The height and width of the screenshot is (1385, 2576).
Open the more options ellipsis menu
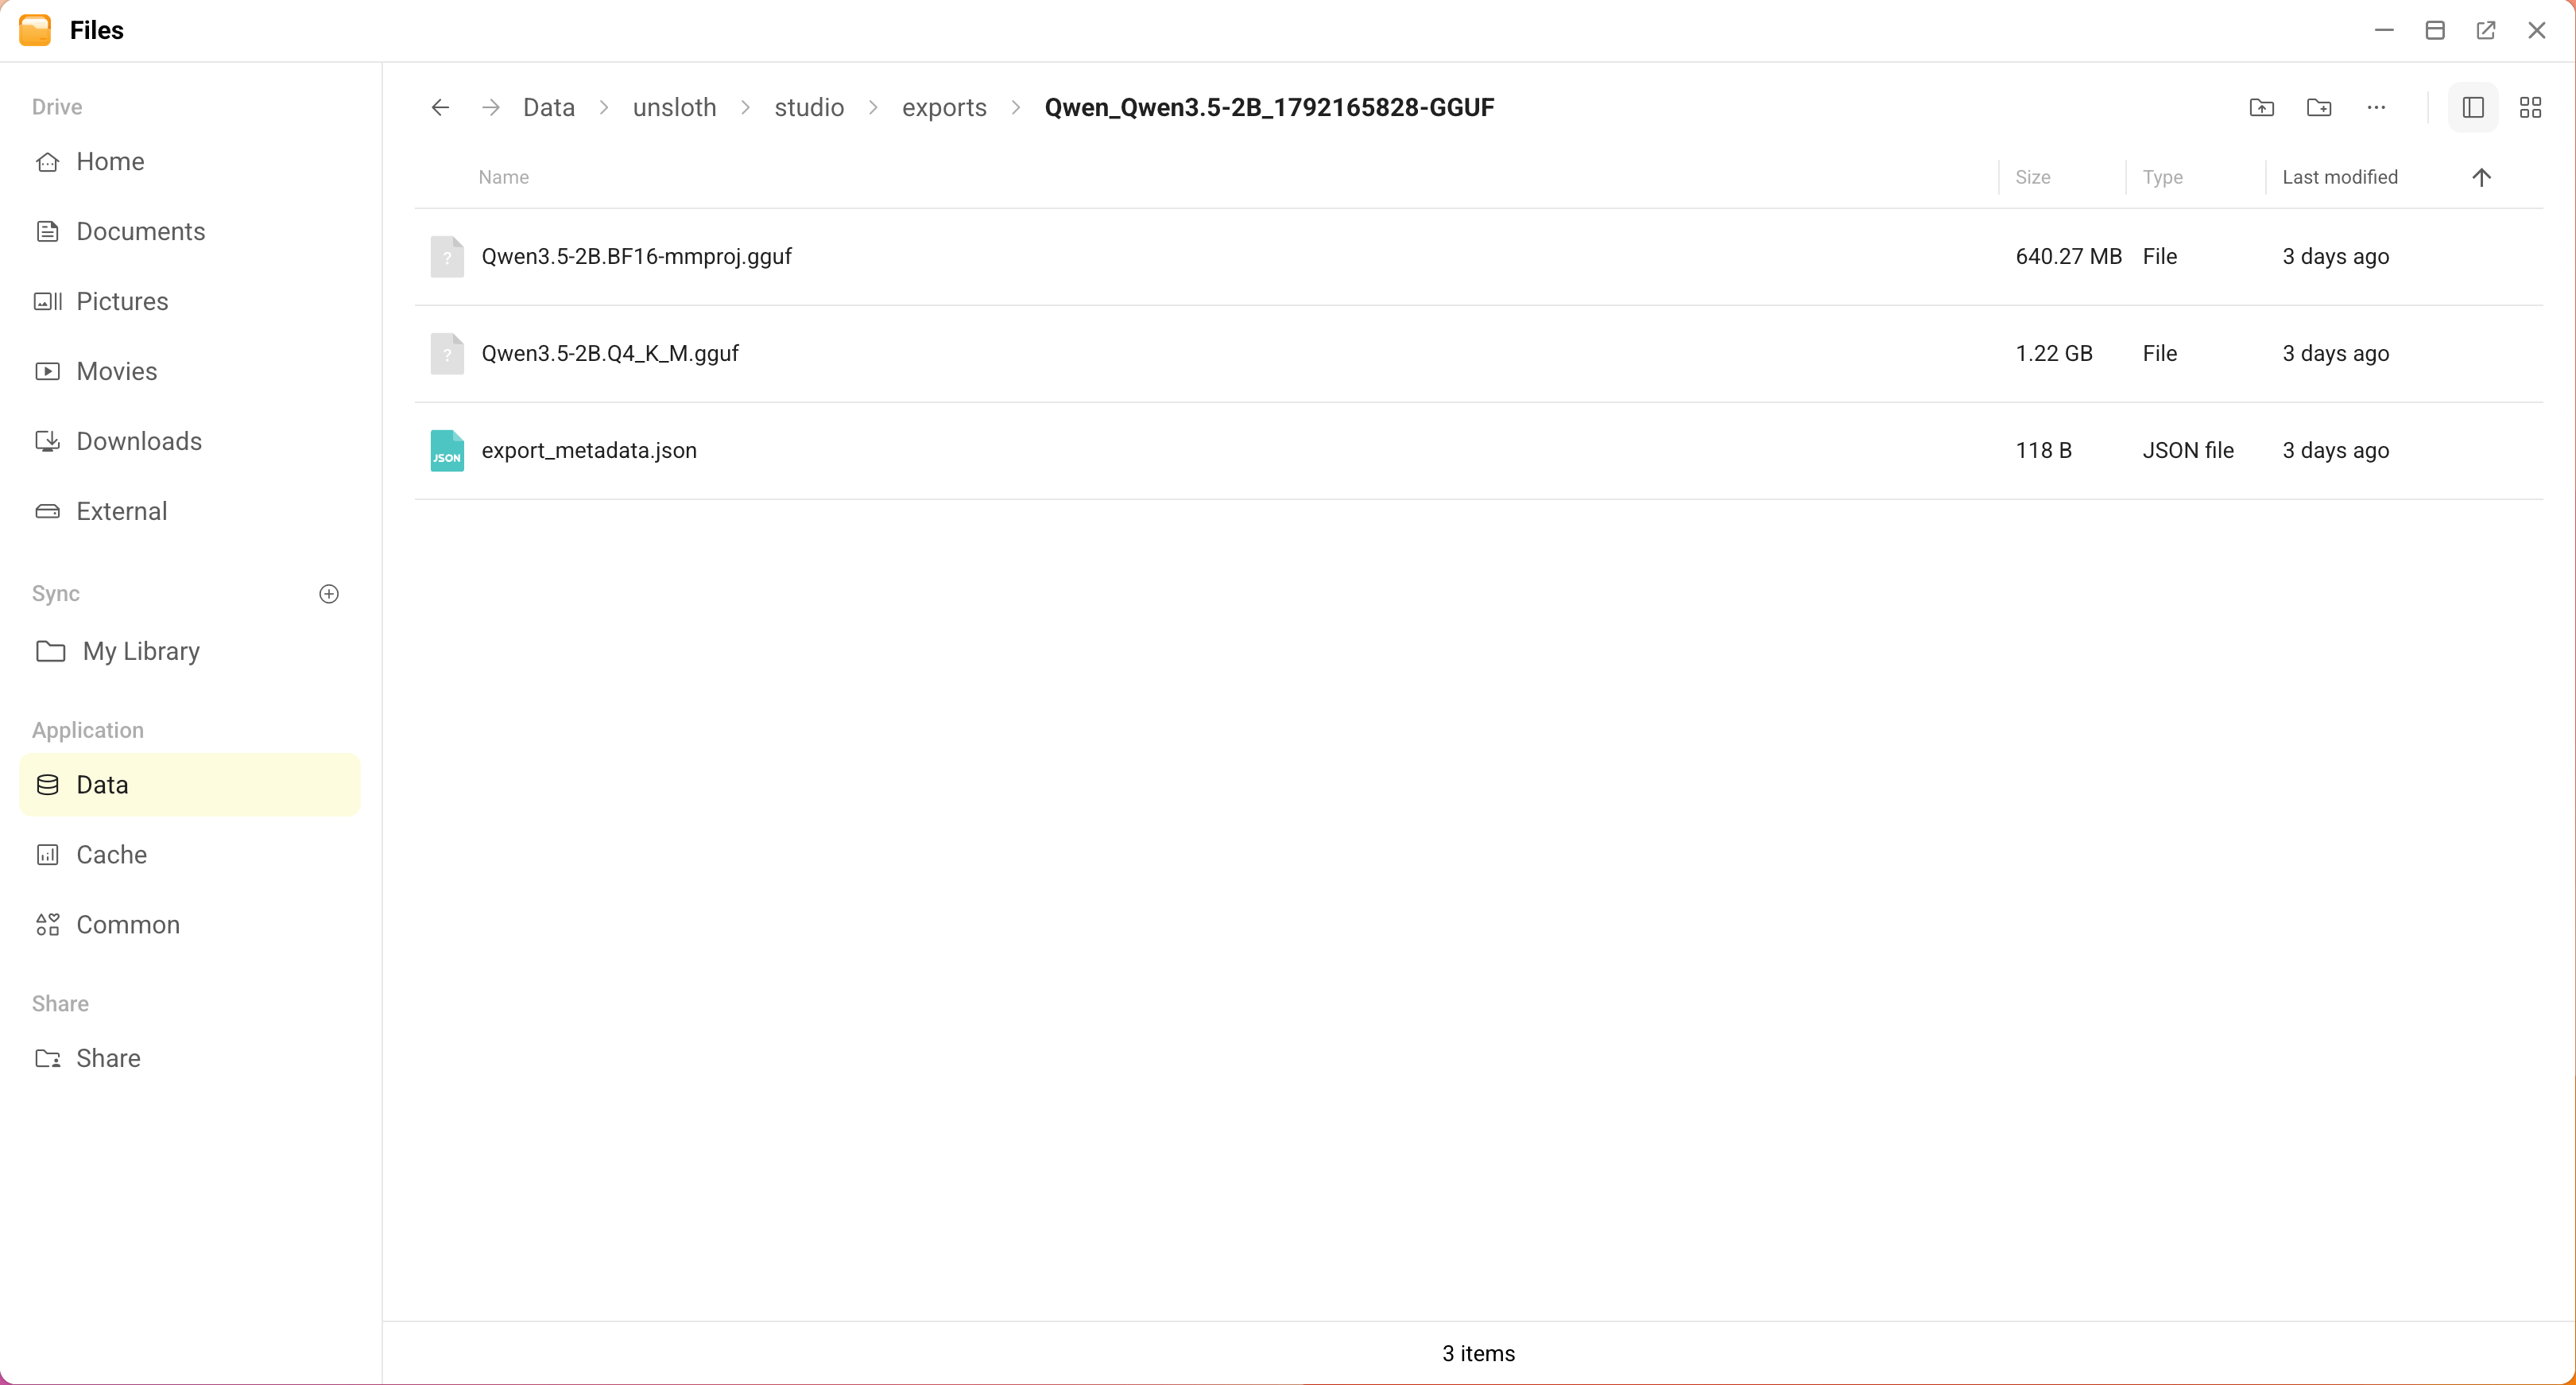pos(2376,107)
